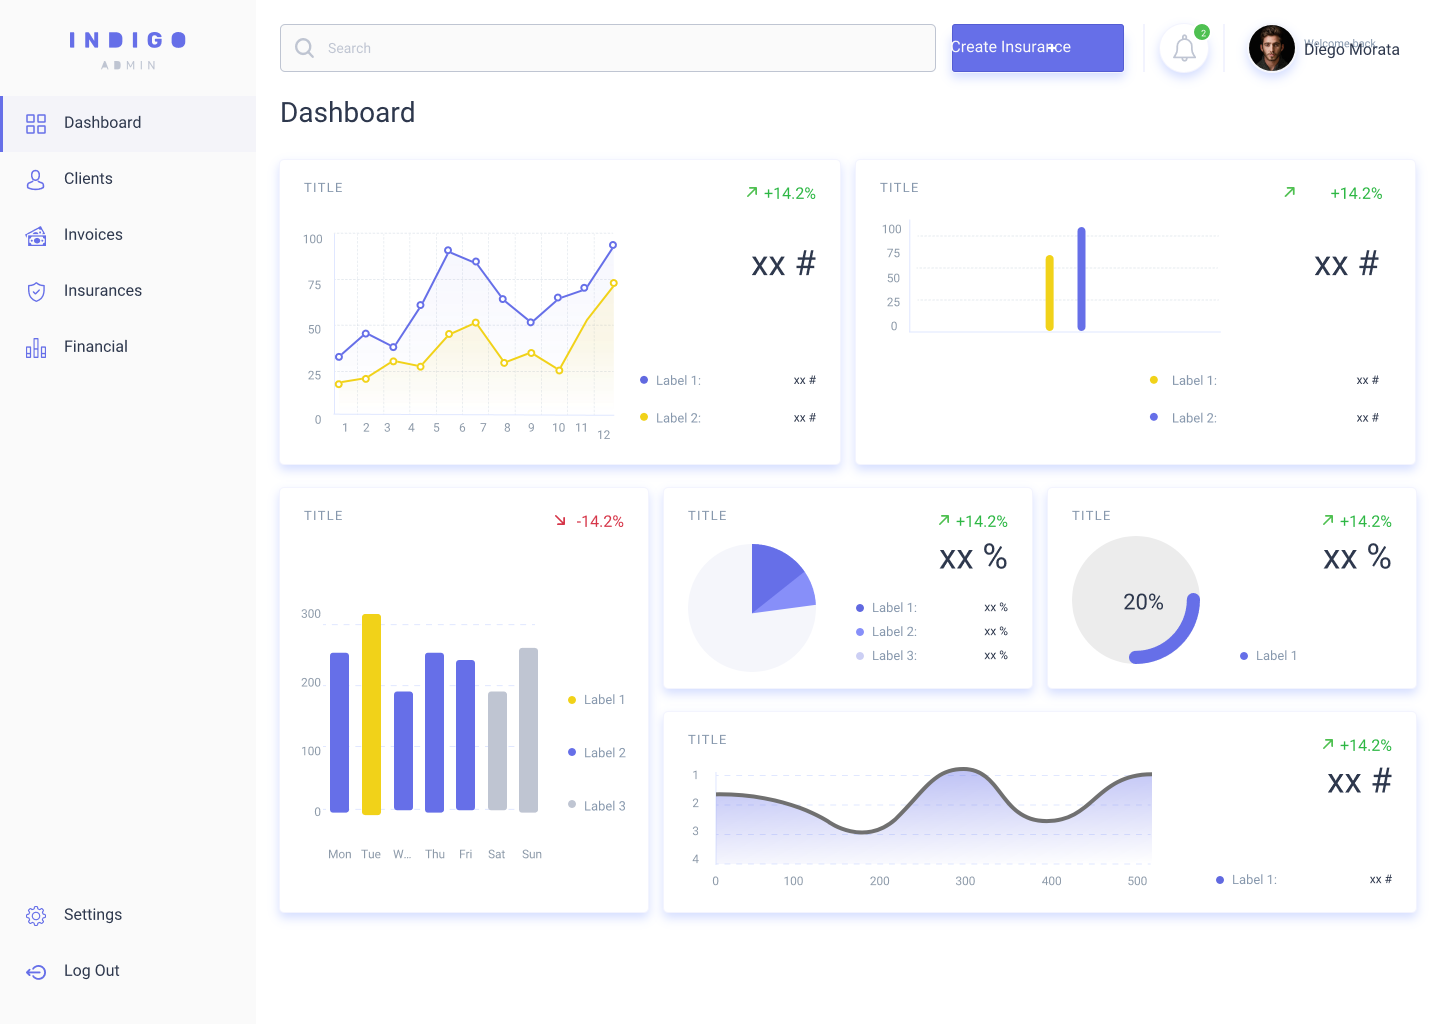Click the "Dashboard" page heading
Image resolution: width=1440 pixels, height=1024 pixels.
tap(347, 113)
